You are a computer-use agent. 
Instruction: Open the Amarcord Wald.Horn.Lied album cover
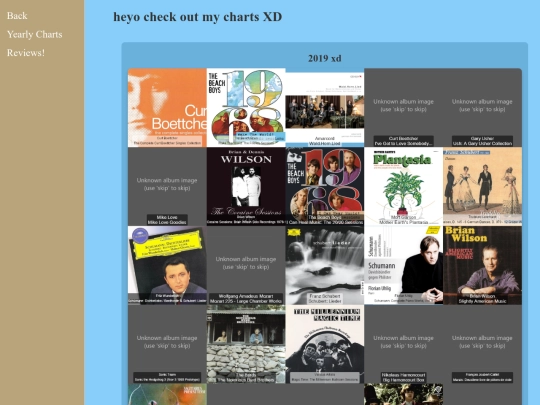325,108
